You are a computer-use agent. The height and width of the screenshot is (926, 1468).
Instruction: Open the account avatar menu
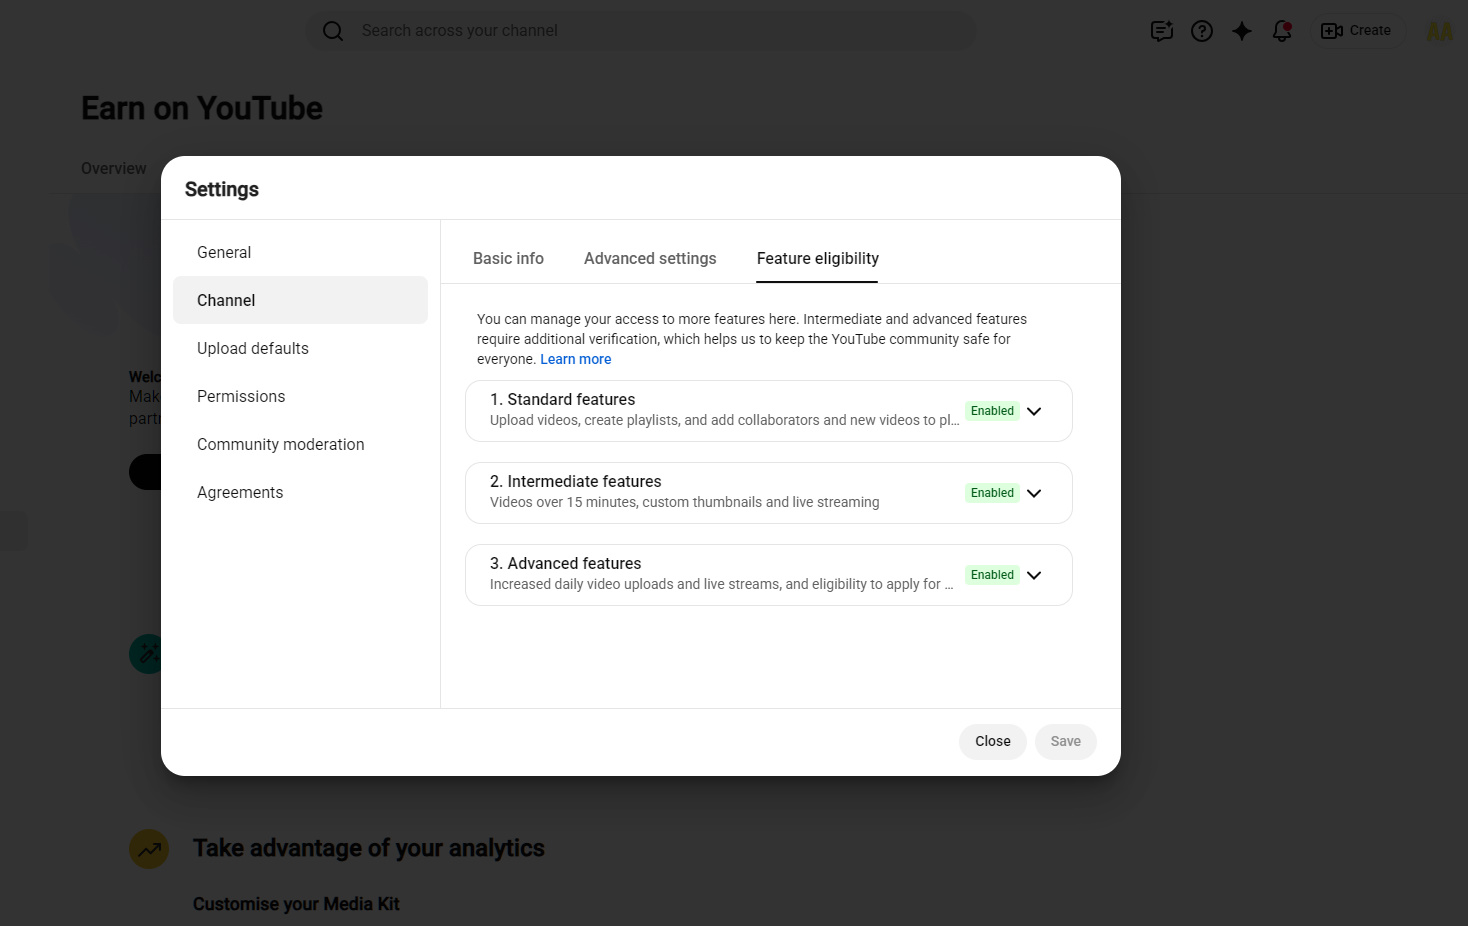coord(1440,31)
